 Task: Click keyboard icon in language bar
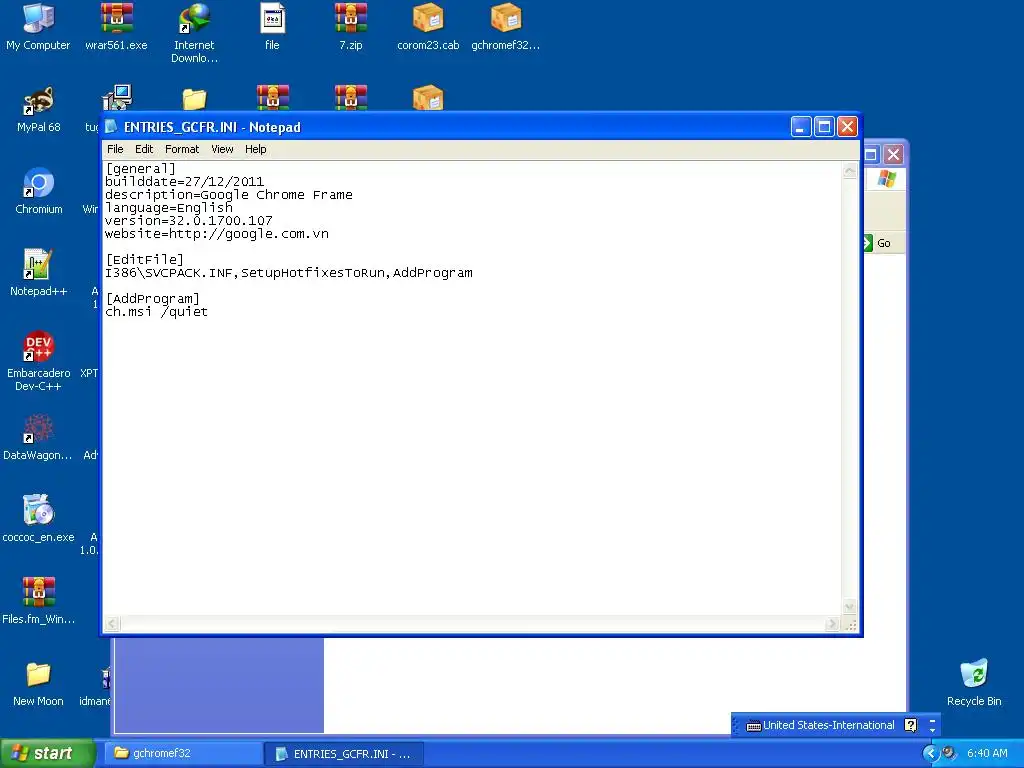coord(753,726)
